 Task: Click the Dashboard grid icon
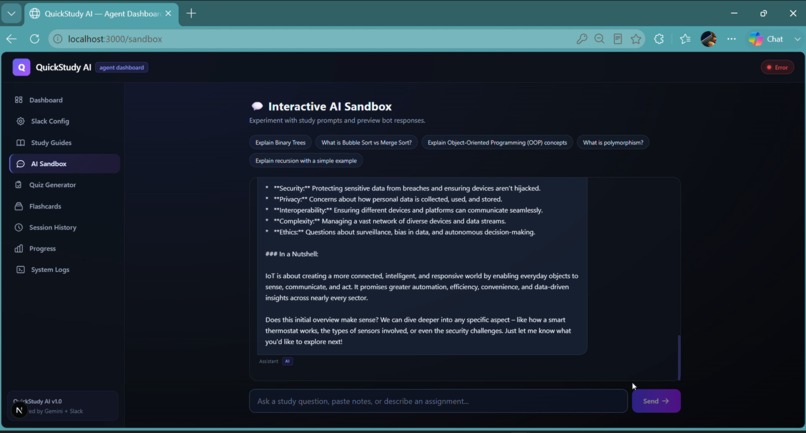(19, 100)
